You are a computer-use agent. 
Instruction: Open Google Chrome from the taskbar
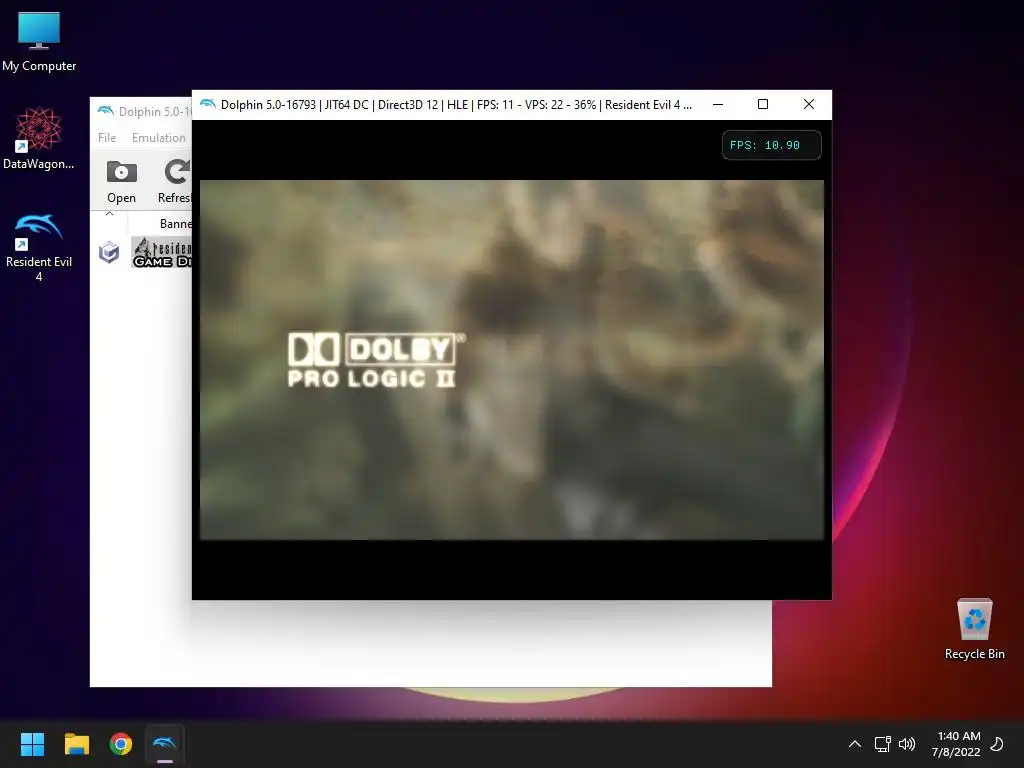121,744
